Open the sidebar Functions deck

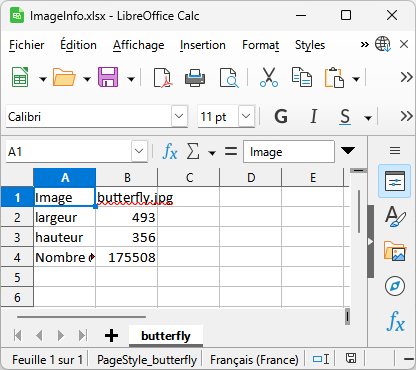click(395, 321)
